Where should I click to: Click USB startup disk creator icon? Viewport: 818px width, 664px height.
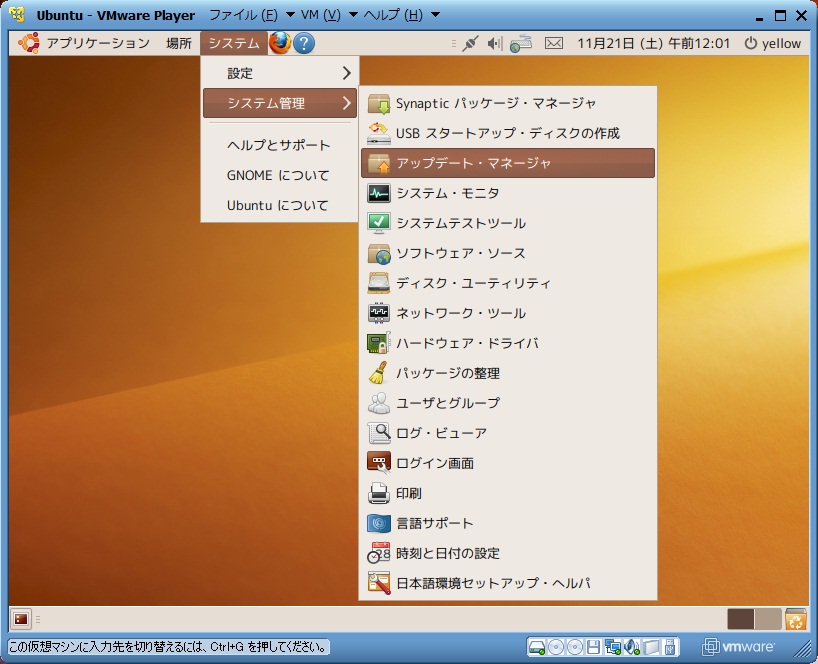379,134
